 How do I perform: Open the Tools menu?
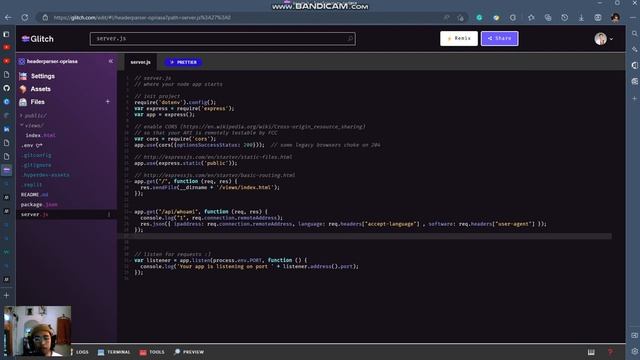(152, 352)
